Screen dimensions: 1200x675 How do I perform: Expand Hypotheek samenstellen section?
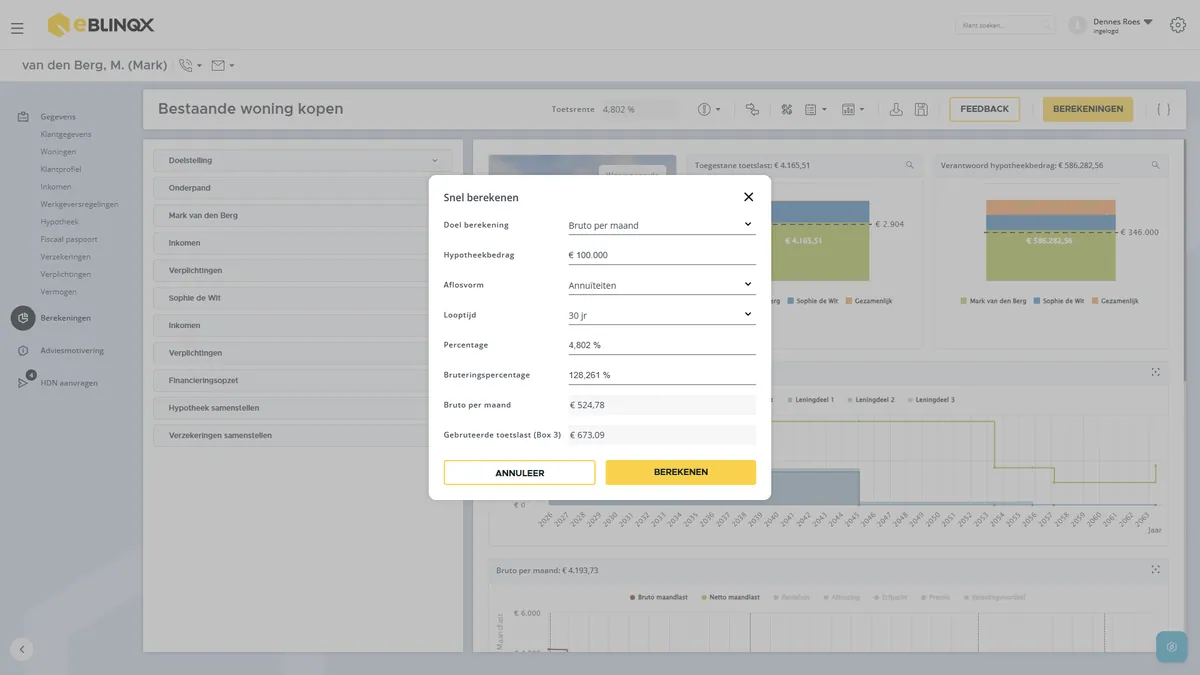coord(303,408)
